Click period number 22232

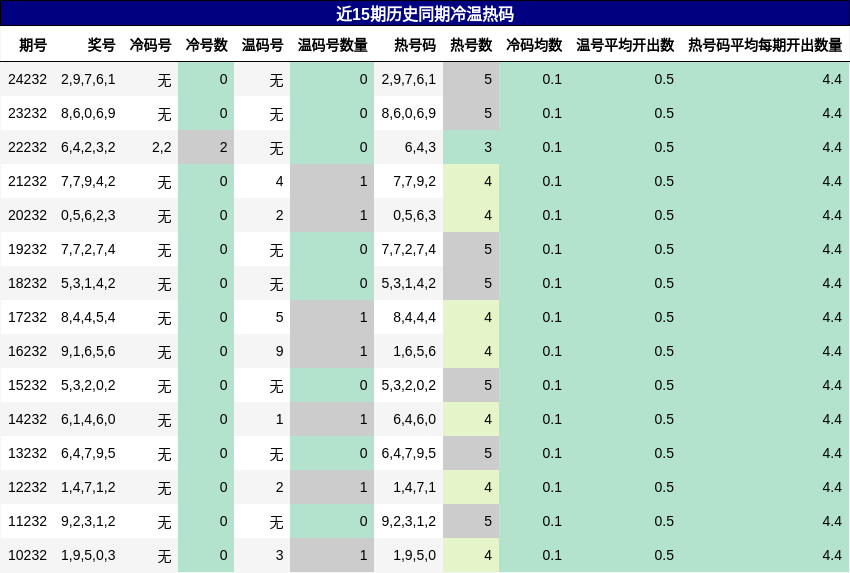[28, 147]
